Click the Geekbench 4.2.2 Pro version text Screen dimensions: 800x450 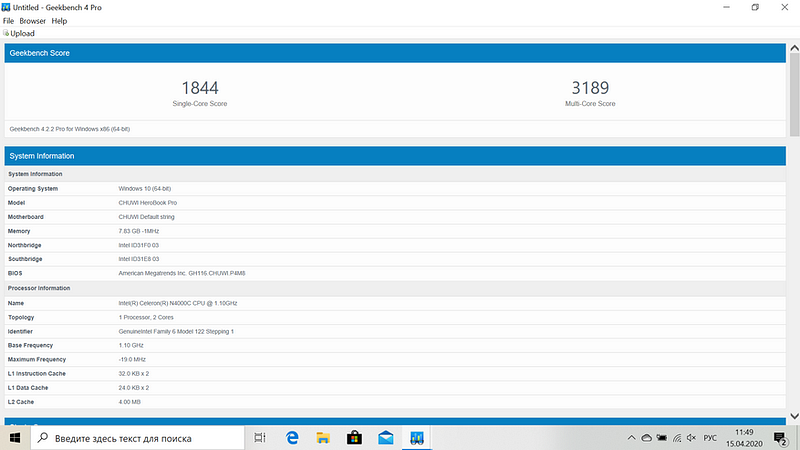click(70, 129)
